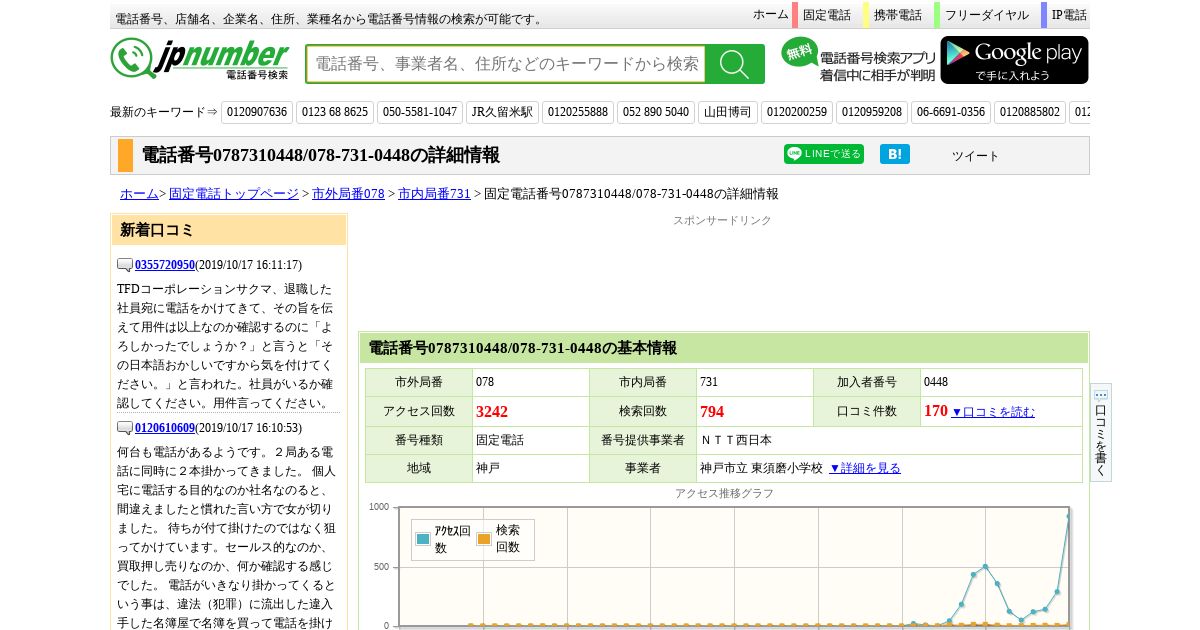
Task: Click comment bubble icon beside 0355720950
Action: point(125,265)
